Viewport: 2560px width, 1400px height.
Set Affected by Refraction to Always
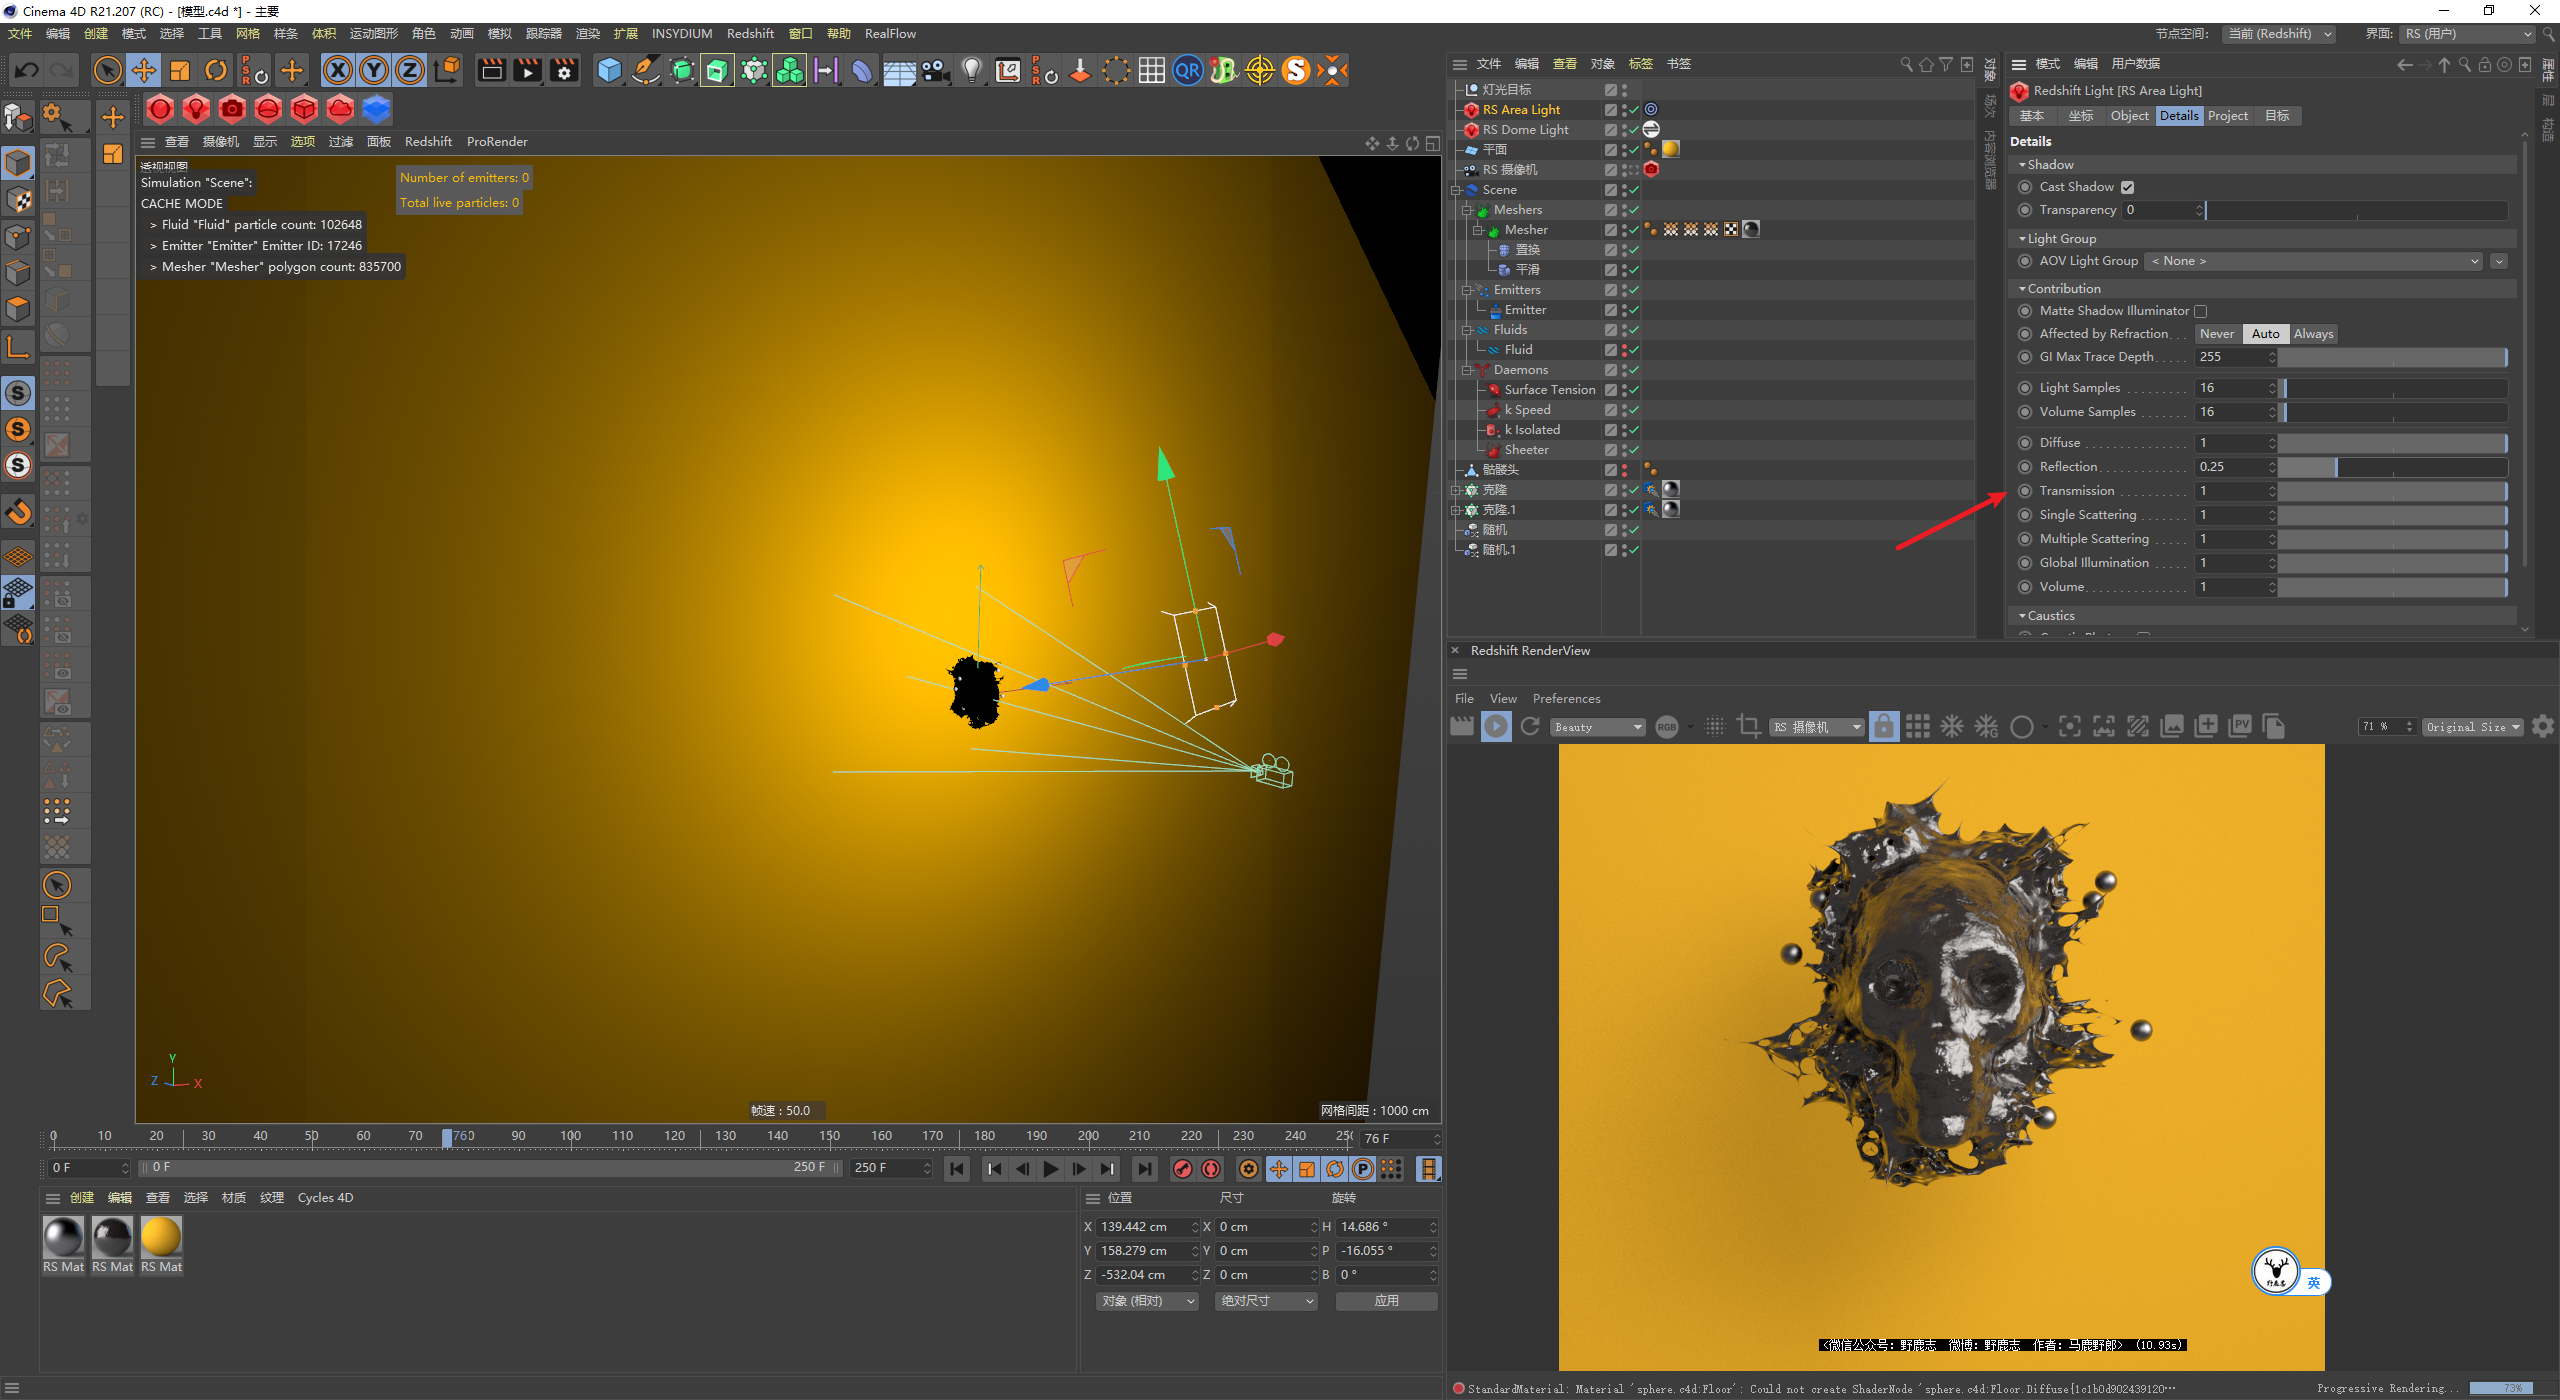2313,334
